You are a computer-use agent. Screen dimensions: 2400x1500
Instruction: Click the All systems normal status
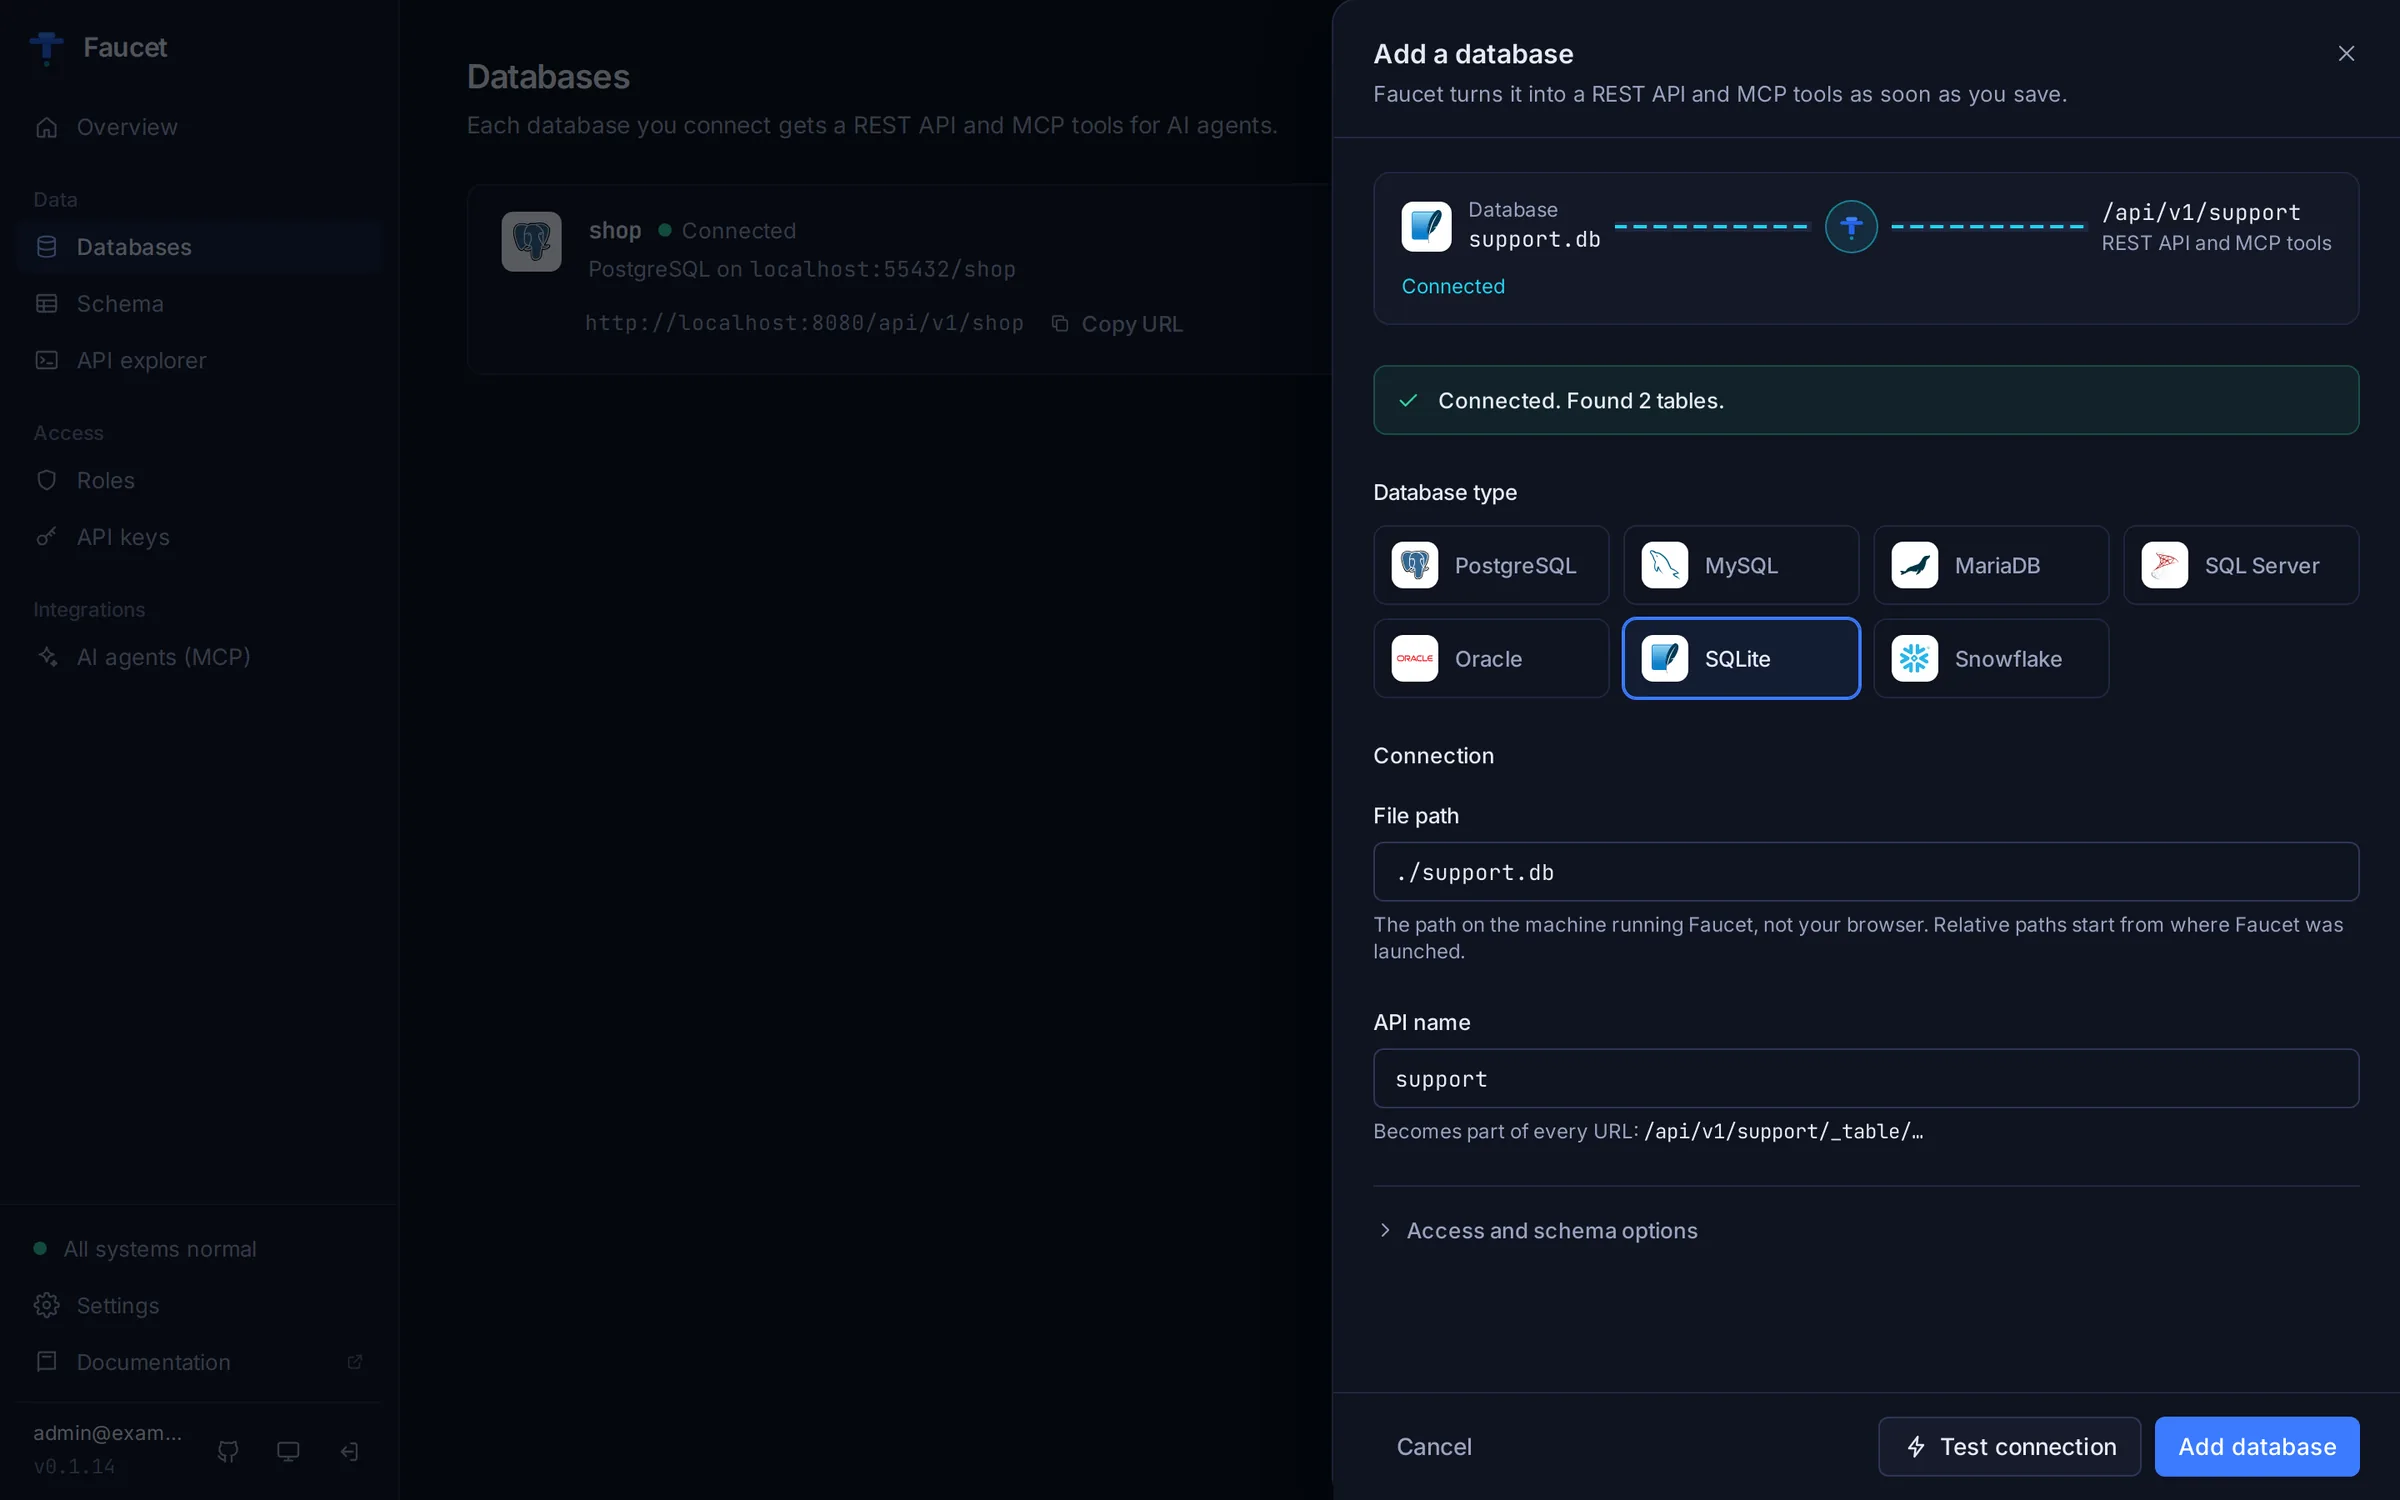click(x=145, y=1249)
